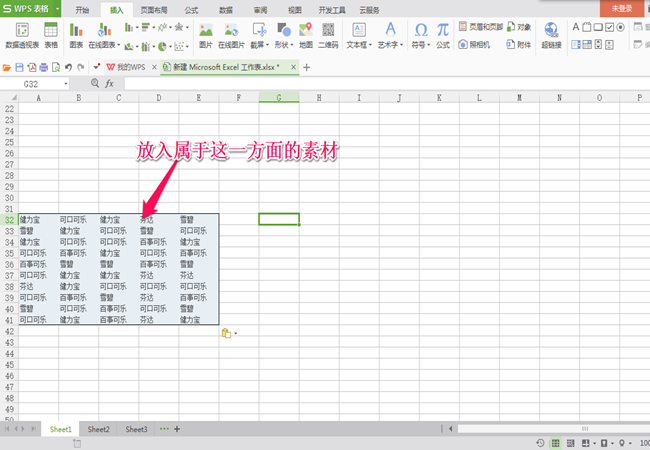
Task: Open the Name Box dropdown arrow
Action: tap(65, 84)
